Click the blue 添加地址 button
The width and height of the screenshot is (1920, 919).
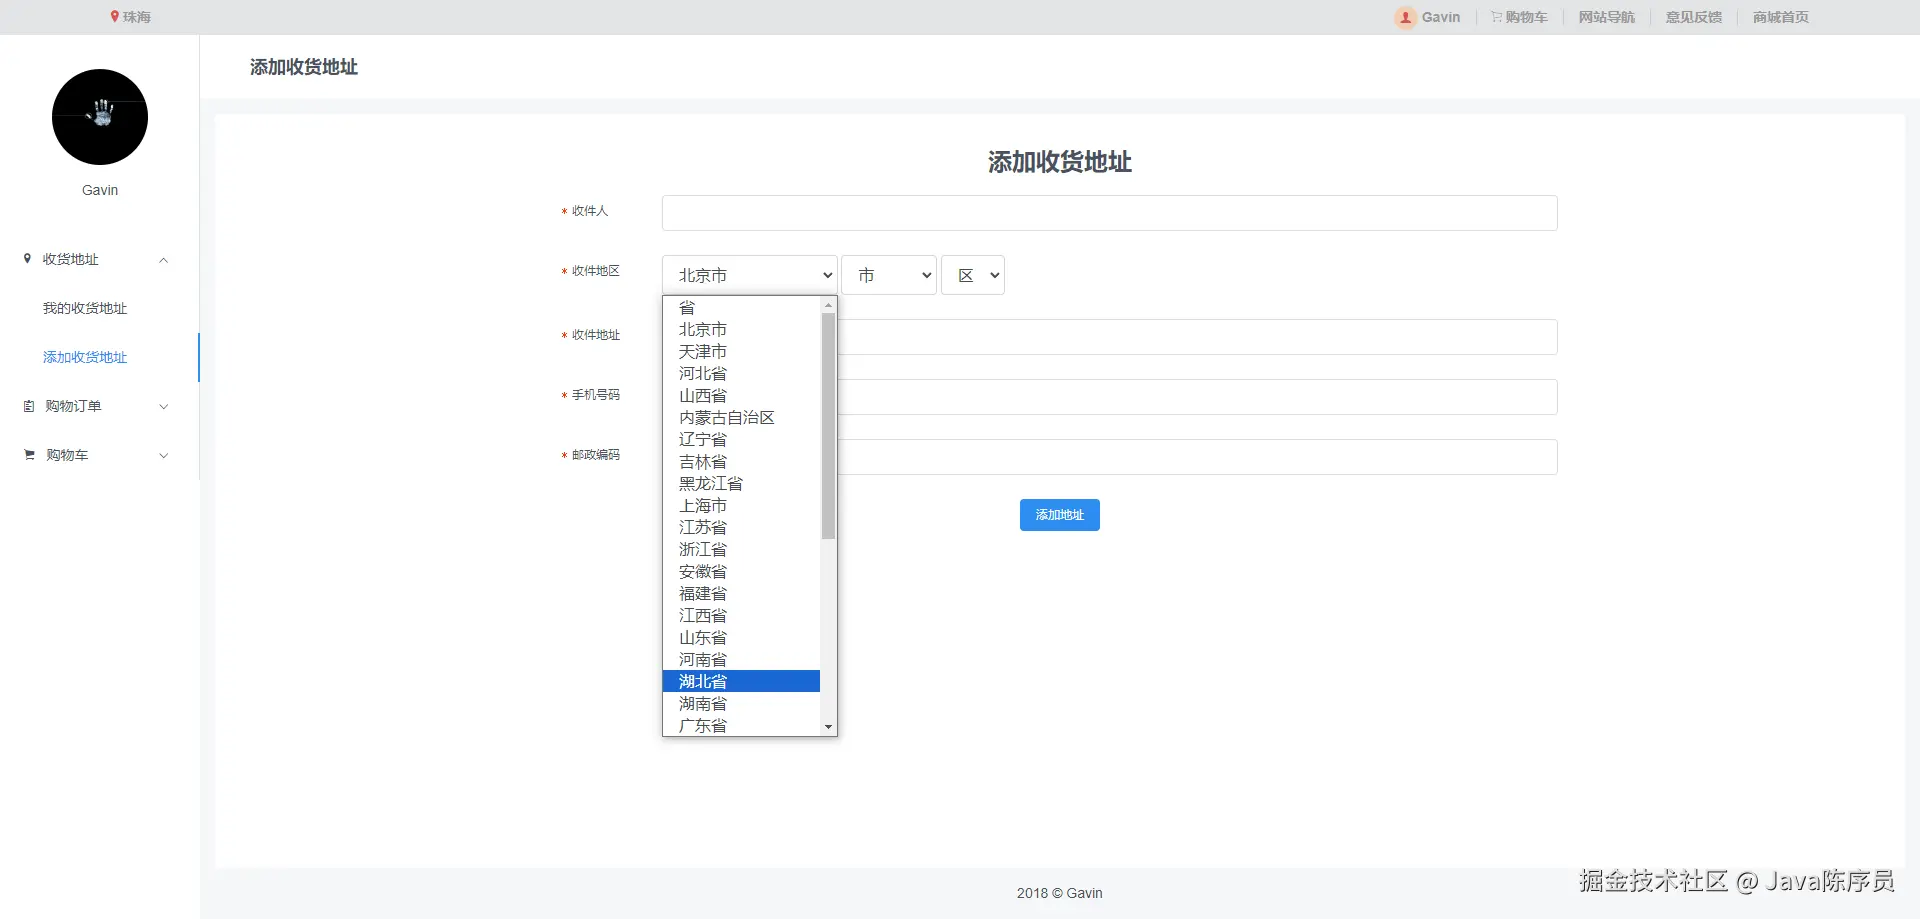coord(1059,515)
